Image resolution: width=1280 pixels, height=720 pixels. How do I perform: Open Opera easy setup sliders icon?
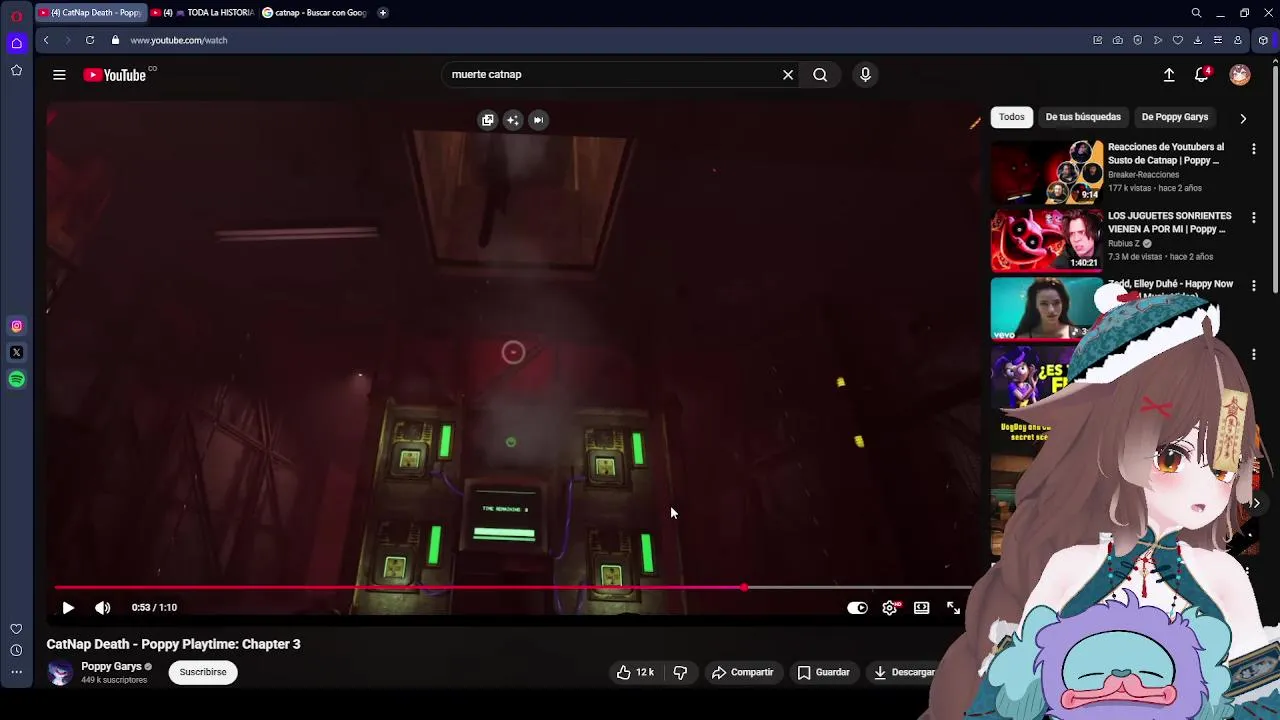(x=1217, y=40)
